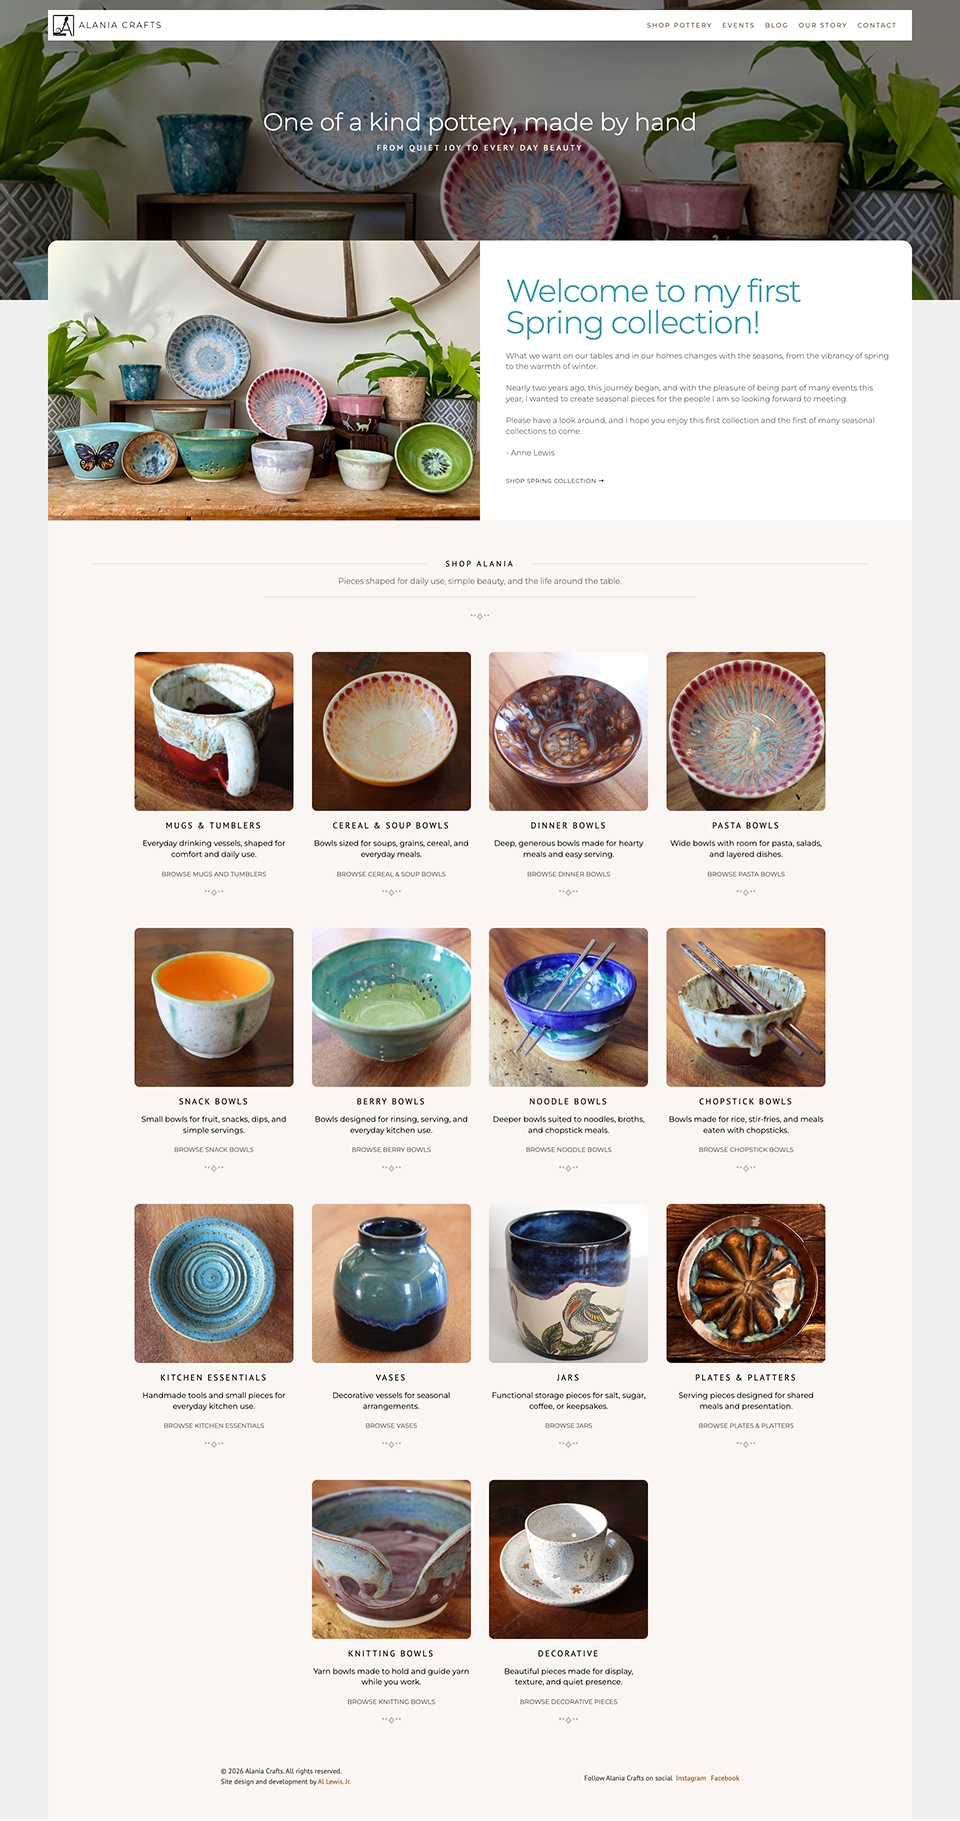The image size is (960, 1821).
Task: Browse Chopstick Bowls category link
Action: 746,1150
